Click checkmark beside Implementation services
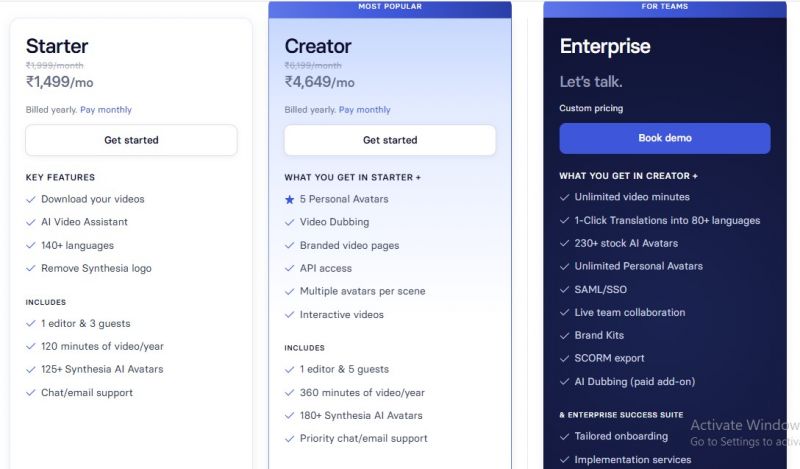800x469 pixels. 564,460
